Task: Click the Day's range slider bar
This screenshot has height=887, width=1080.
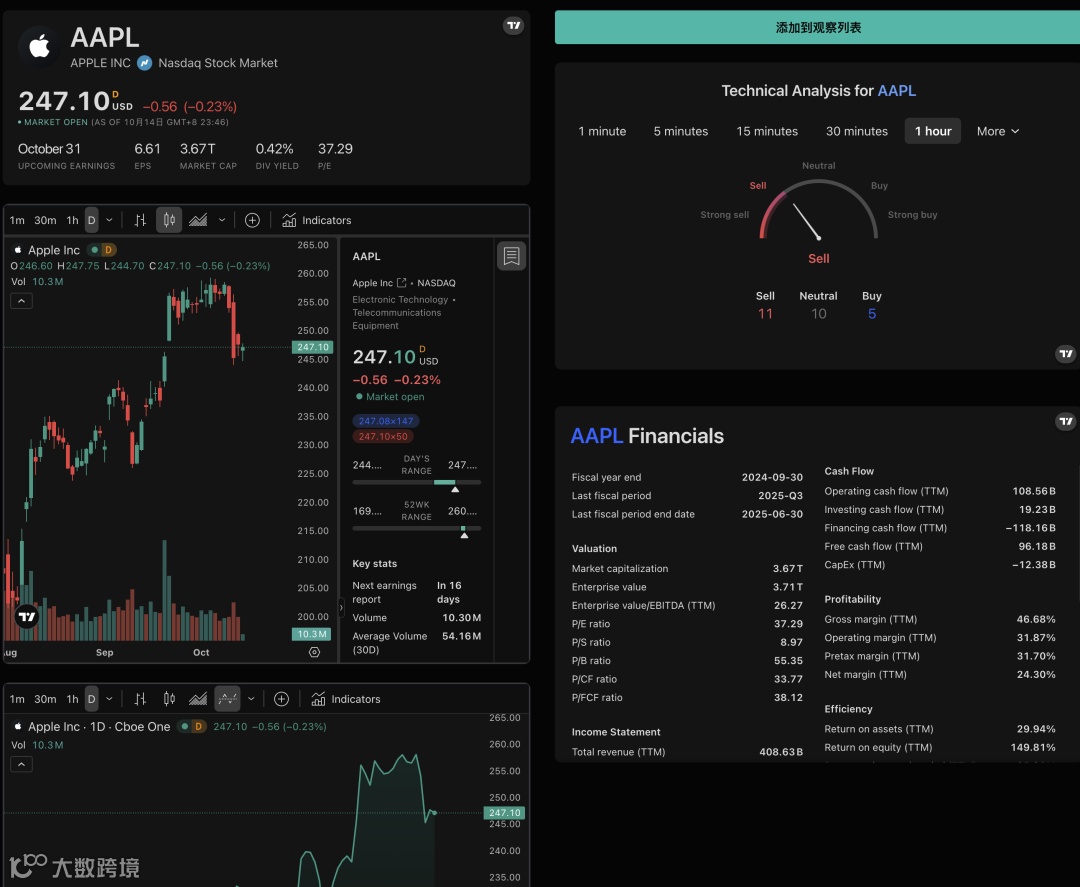Action: pos(417,483)
